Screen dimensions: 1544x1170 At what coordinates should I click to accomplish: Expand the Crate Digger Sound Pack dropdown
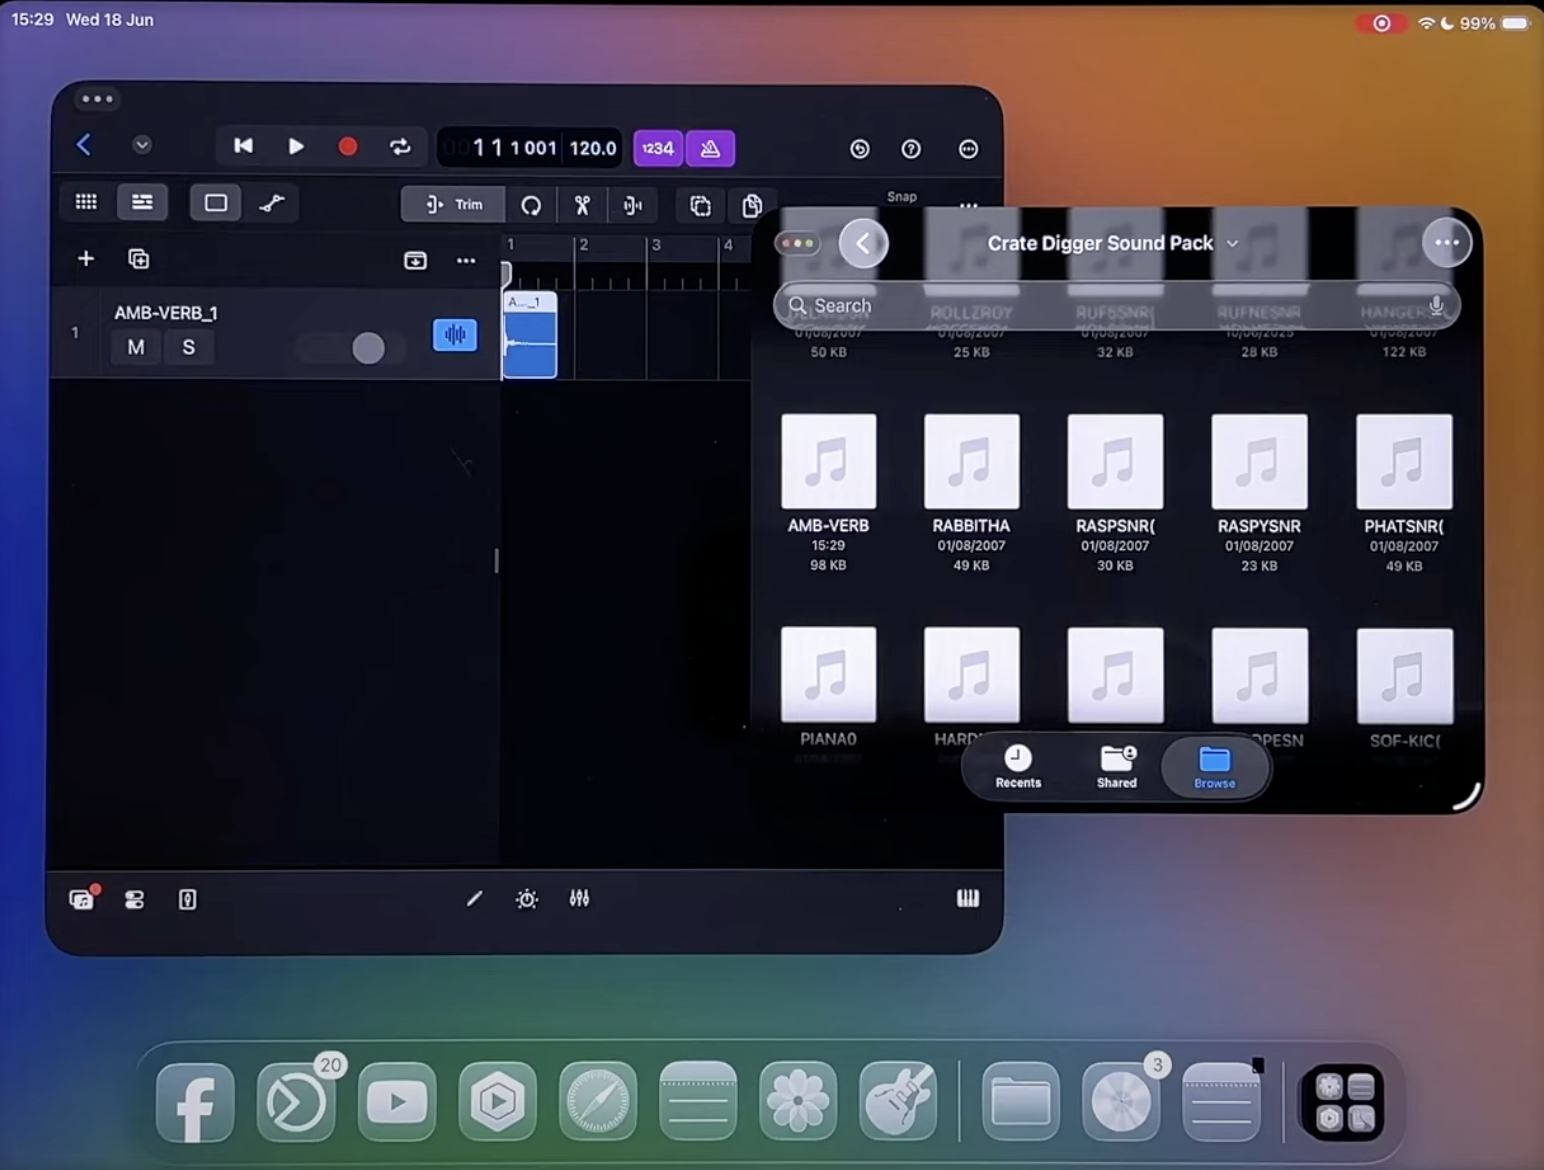pos(1232,244)
